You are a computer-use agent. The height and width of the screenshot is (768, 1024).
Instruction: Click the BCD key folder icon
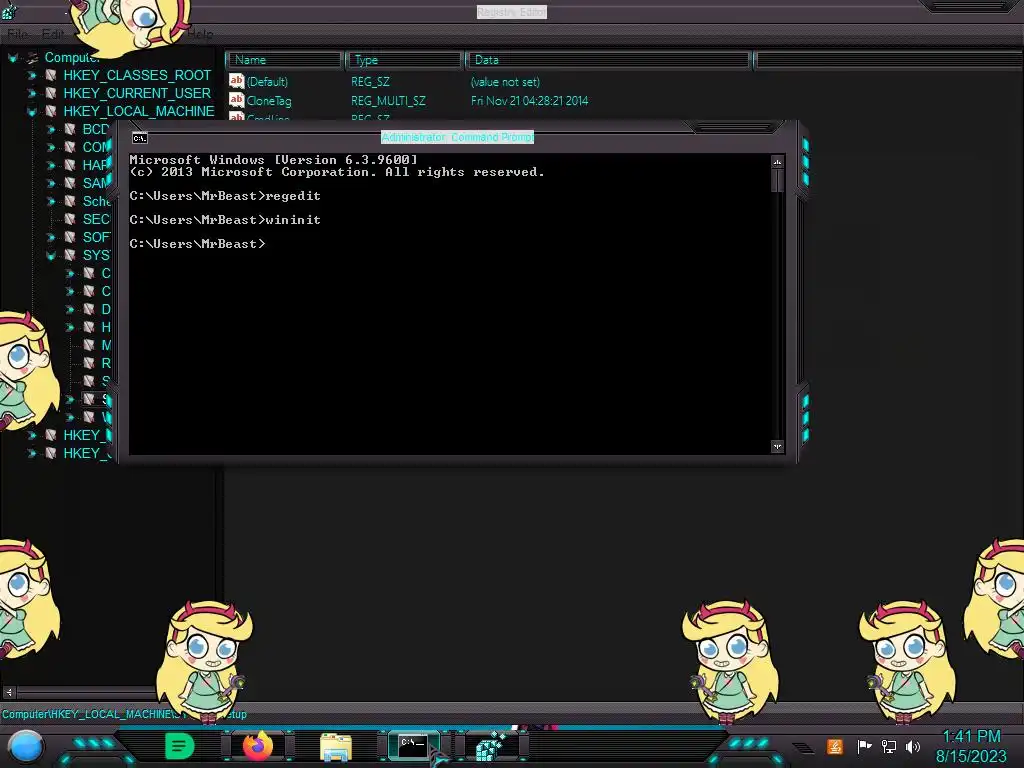click(x=70, y=129)
